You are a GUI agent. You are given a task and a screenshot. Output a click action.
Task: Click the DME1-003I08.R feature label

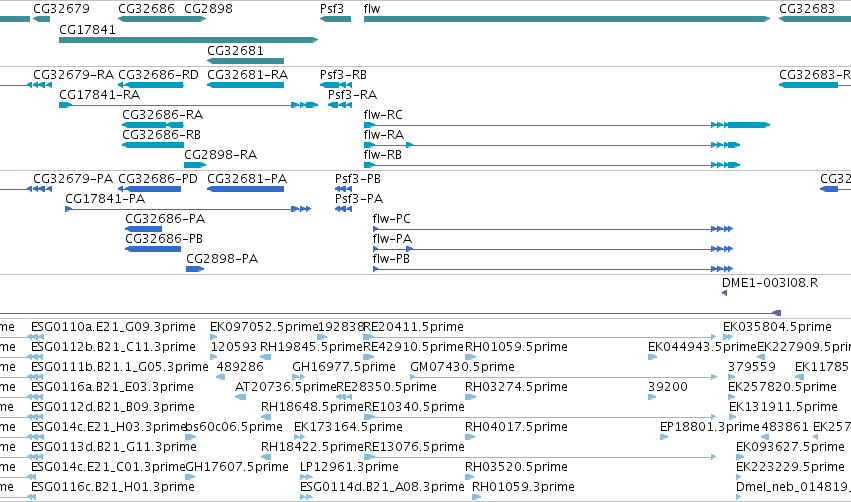coord(770,283)
